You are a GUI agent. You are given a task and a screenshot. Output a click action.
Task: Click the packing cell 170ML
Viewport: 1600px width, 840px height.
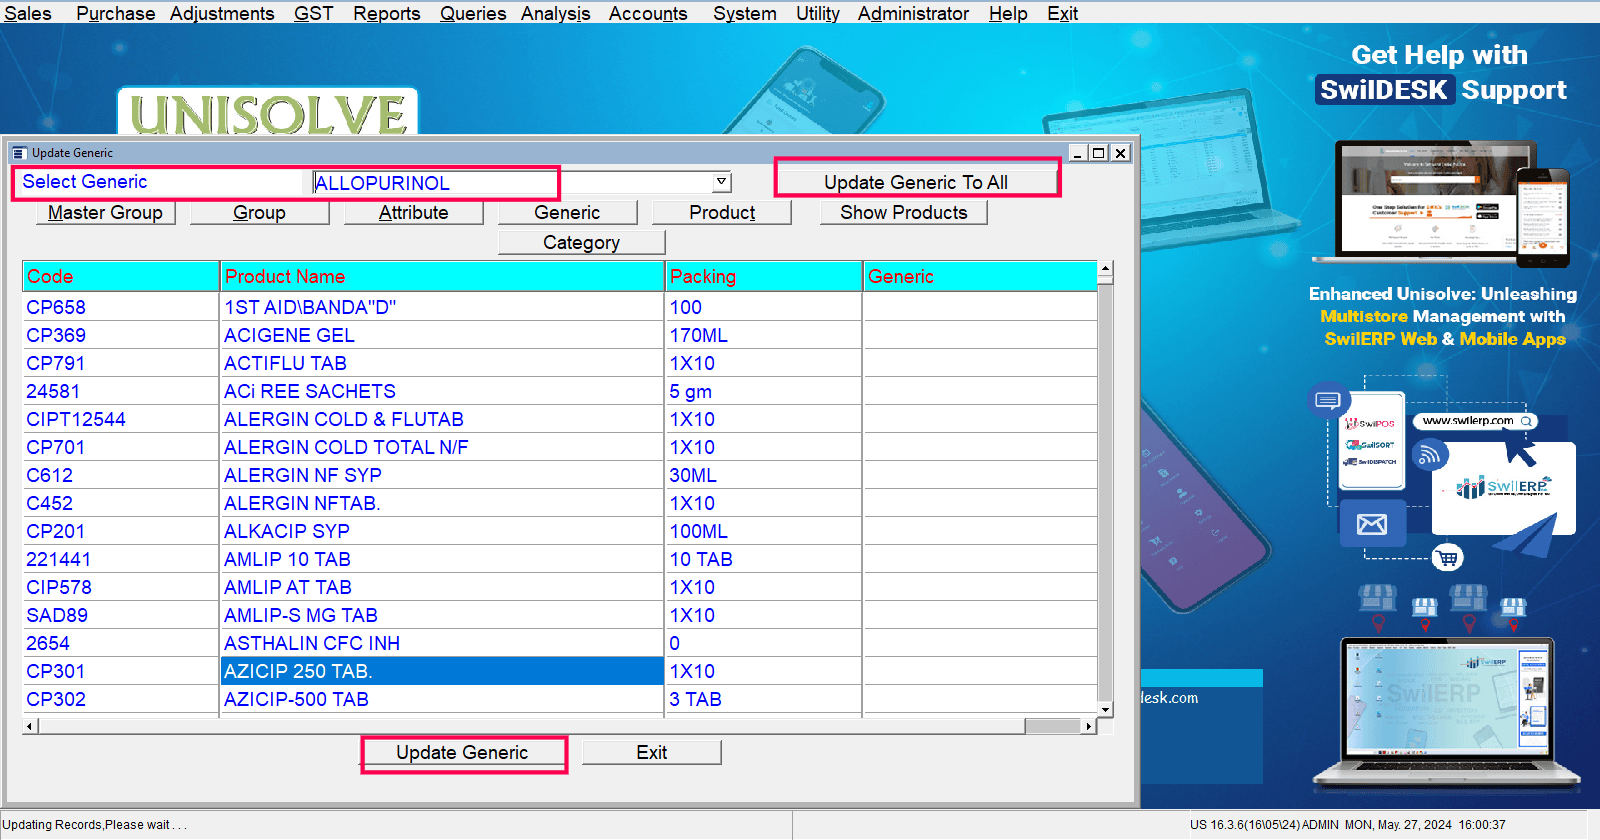pos(764,335)
